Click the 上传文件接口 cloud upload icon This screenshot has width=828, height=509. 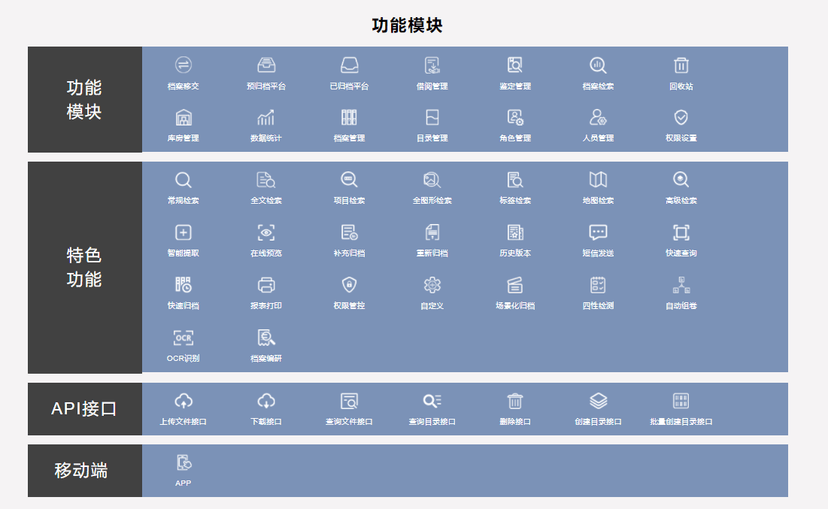183,401
